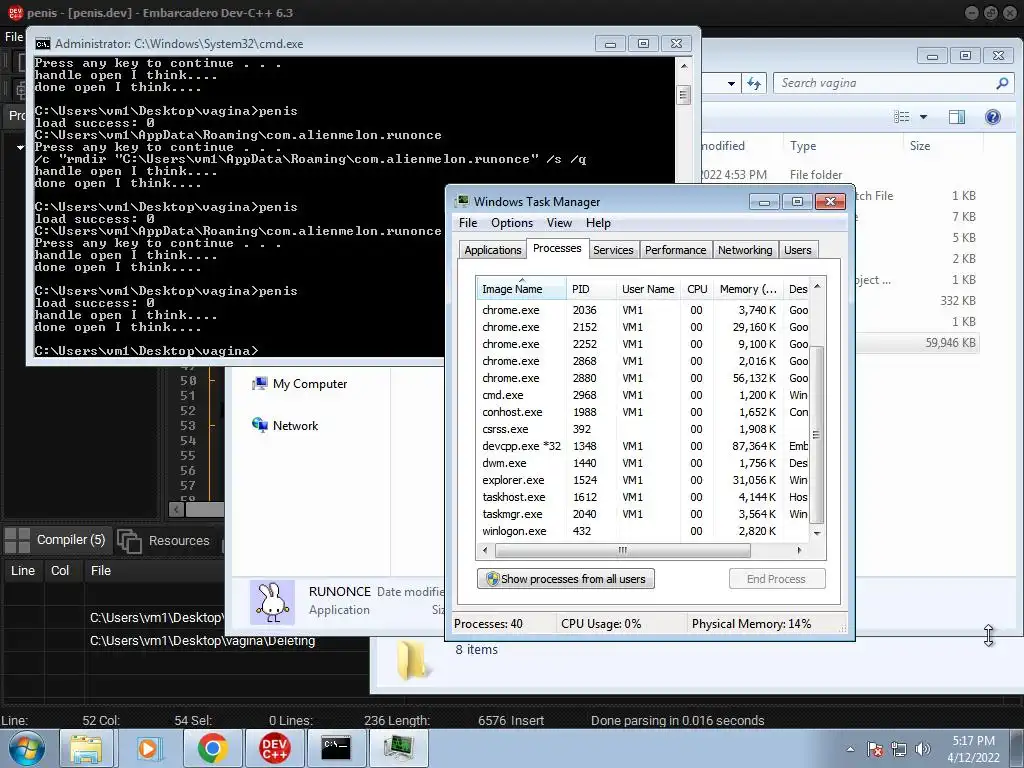Viewport: 1024px width, 768px height.
Task: Select the conhost.exe process row
Action: coord(643,412)
